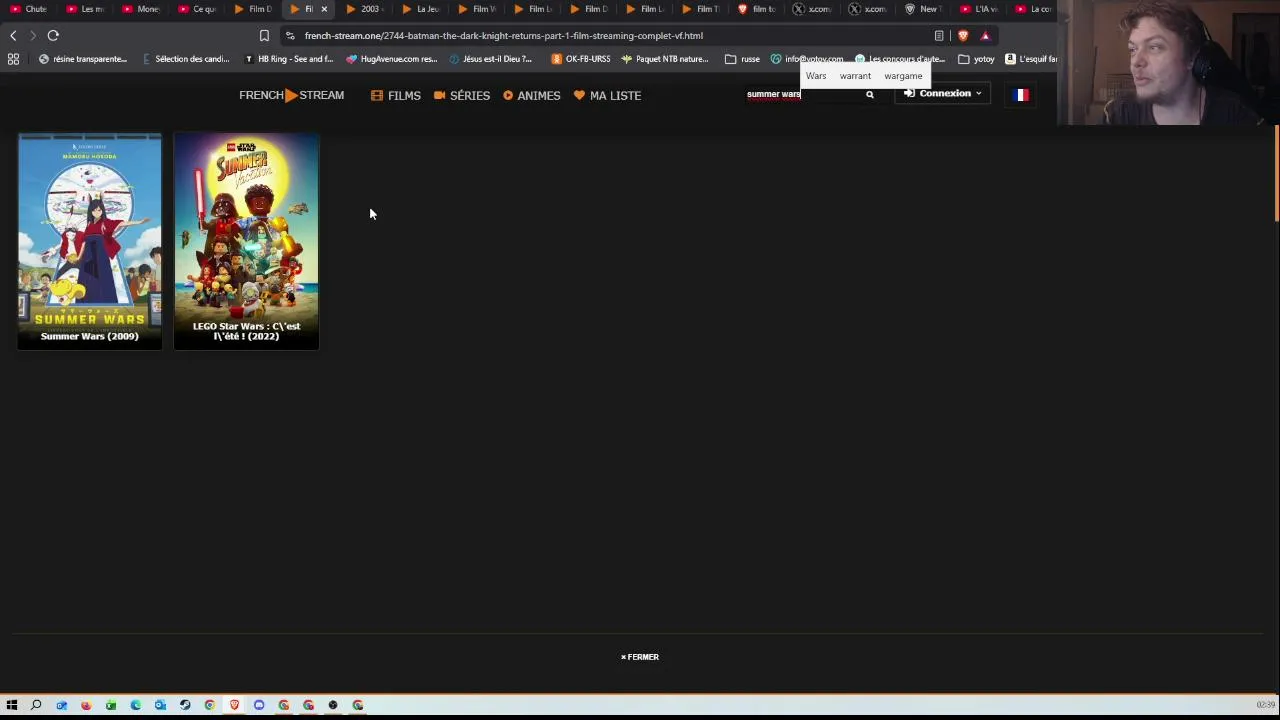The image size is (1280, 720).
Task: Click the search box containing 'summer wars'
Action: coord(803,94)
